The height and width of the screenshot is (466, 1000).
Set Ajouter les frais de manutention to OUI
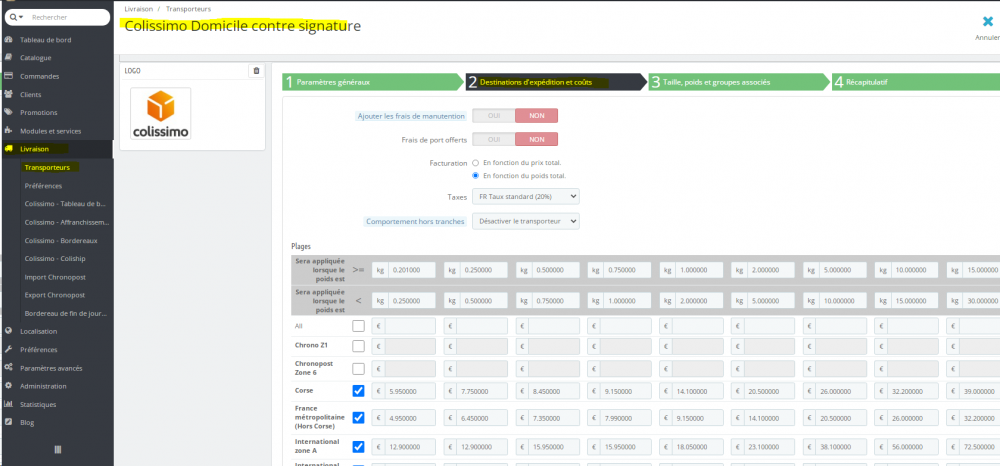(x=494, y=115)
